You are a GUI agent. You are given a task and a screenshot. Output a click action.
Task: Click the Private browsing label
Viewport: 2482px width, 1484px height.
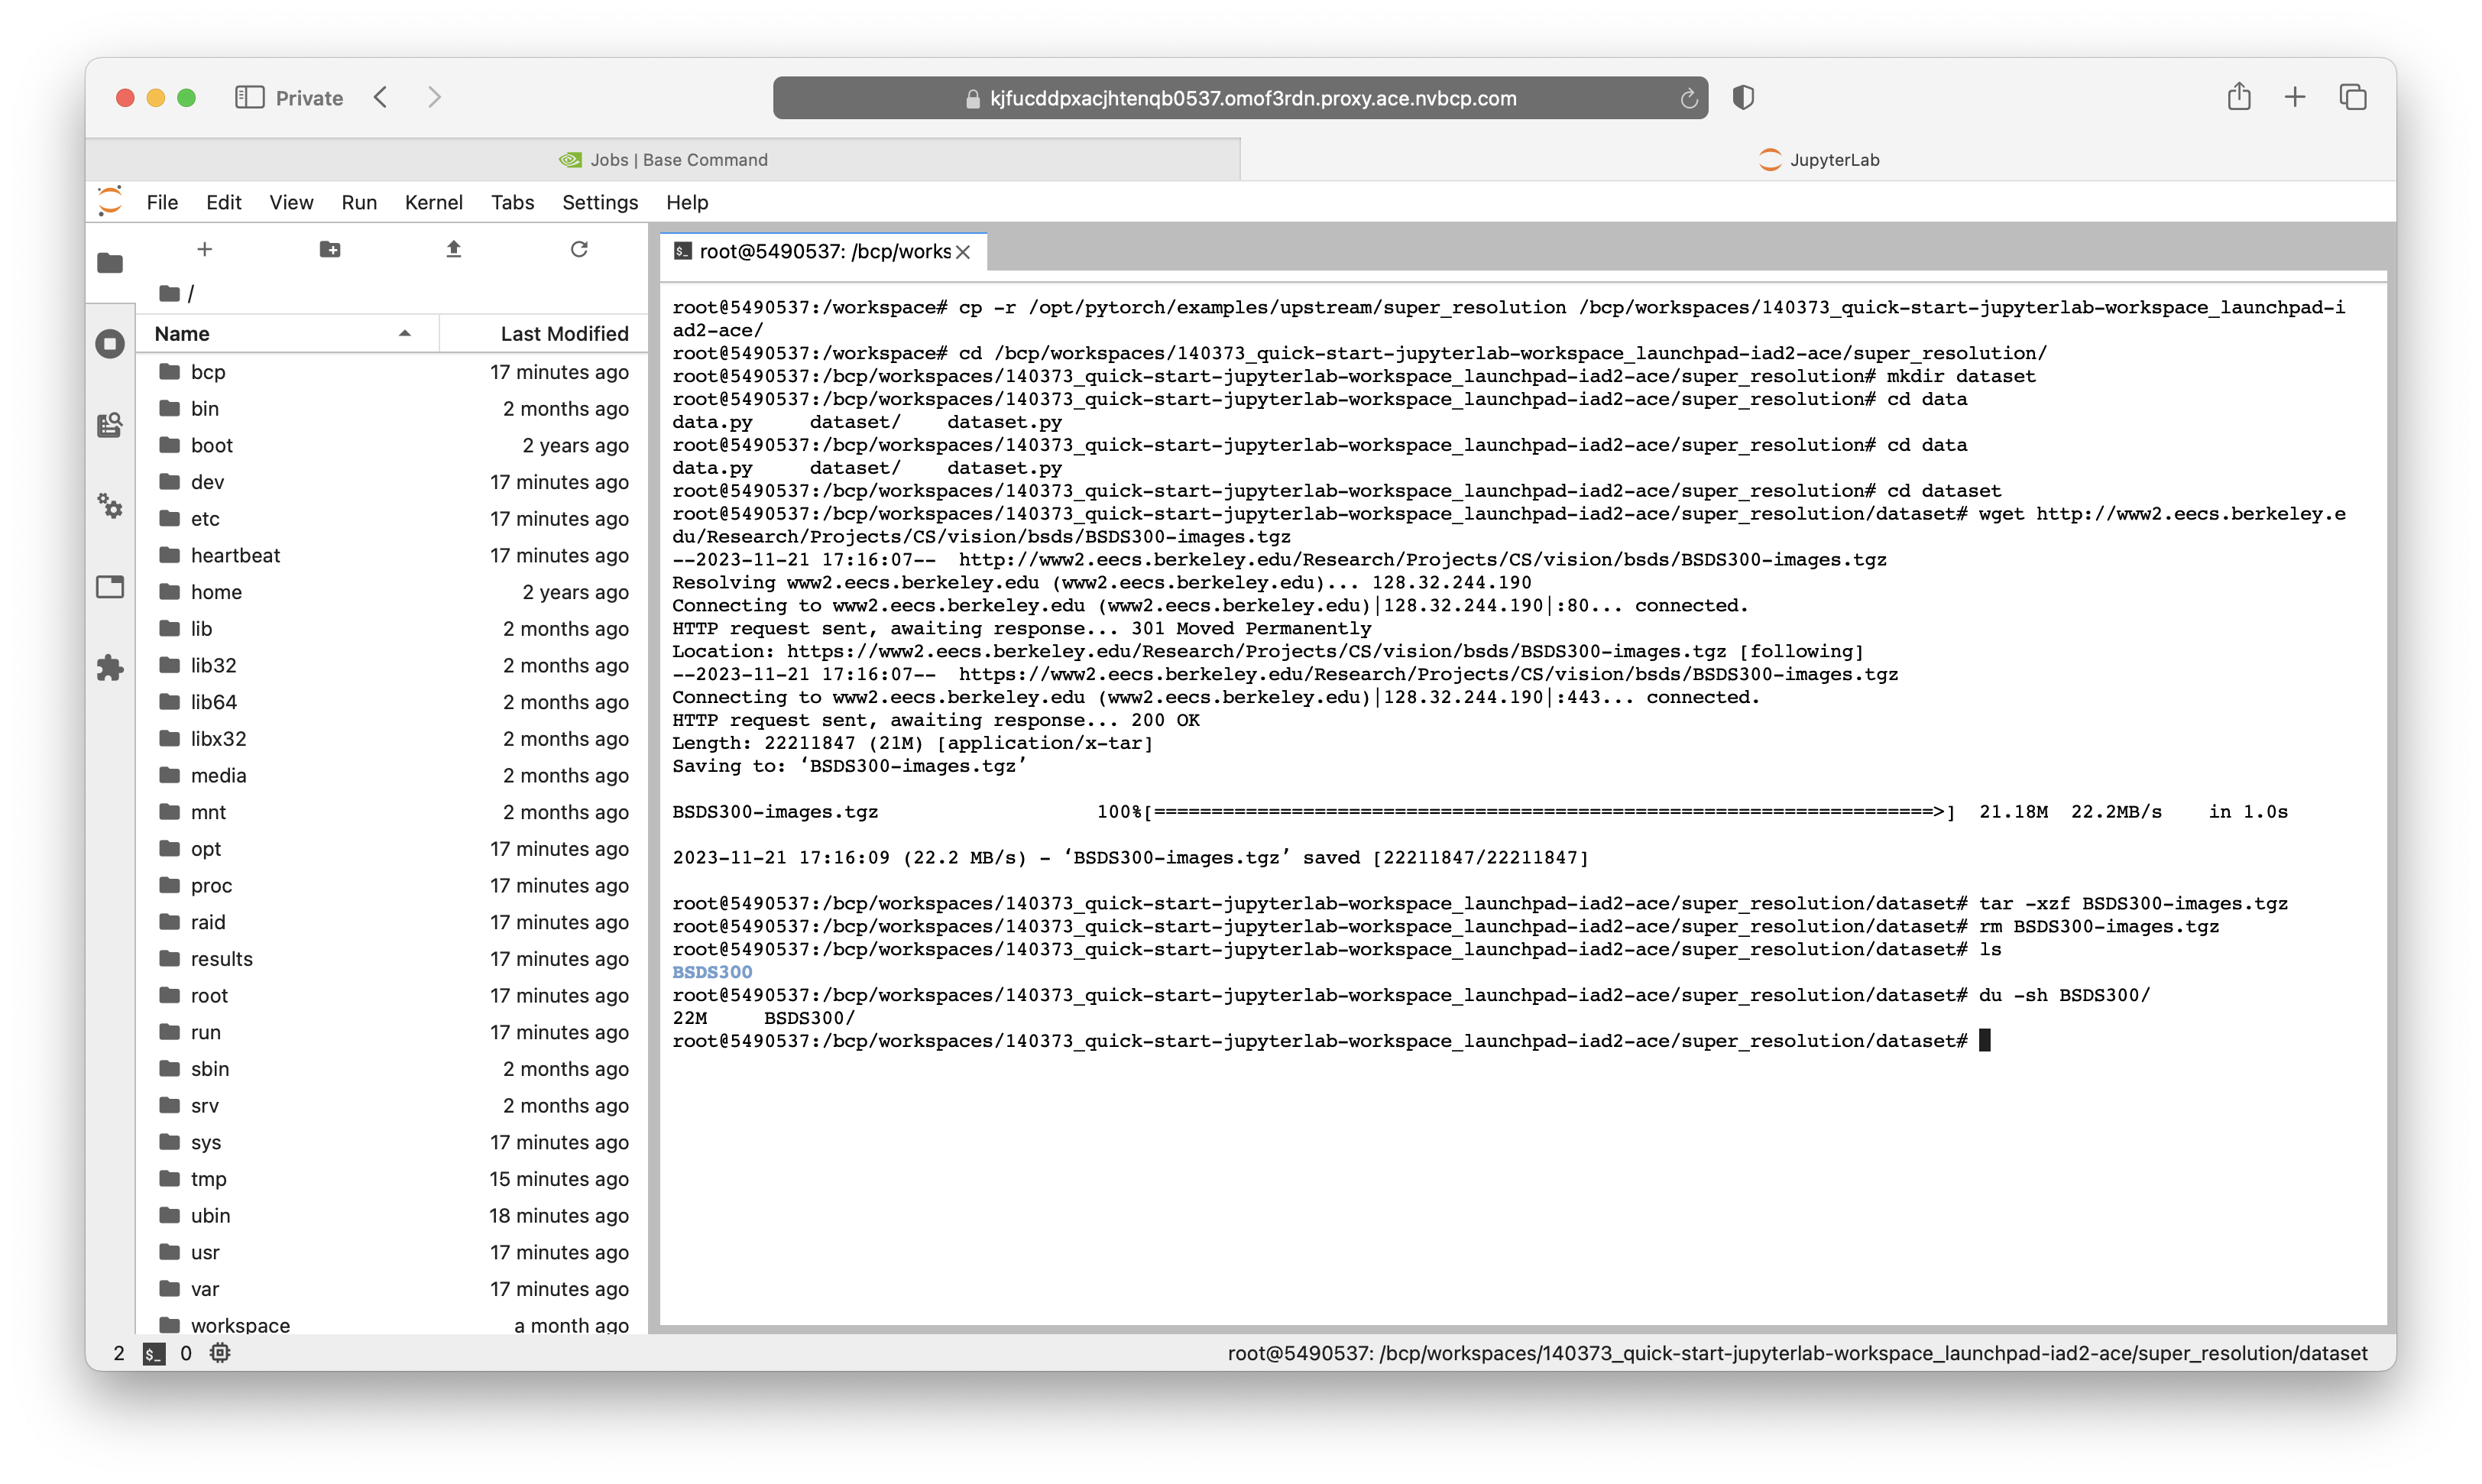309,98
